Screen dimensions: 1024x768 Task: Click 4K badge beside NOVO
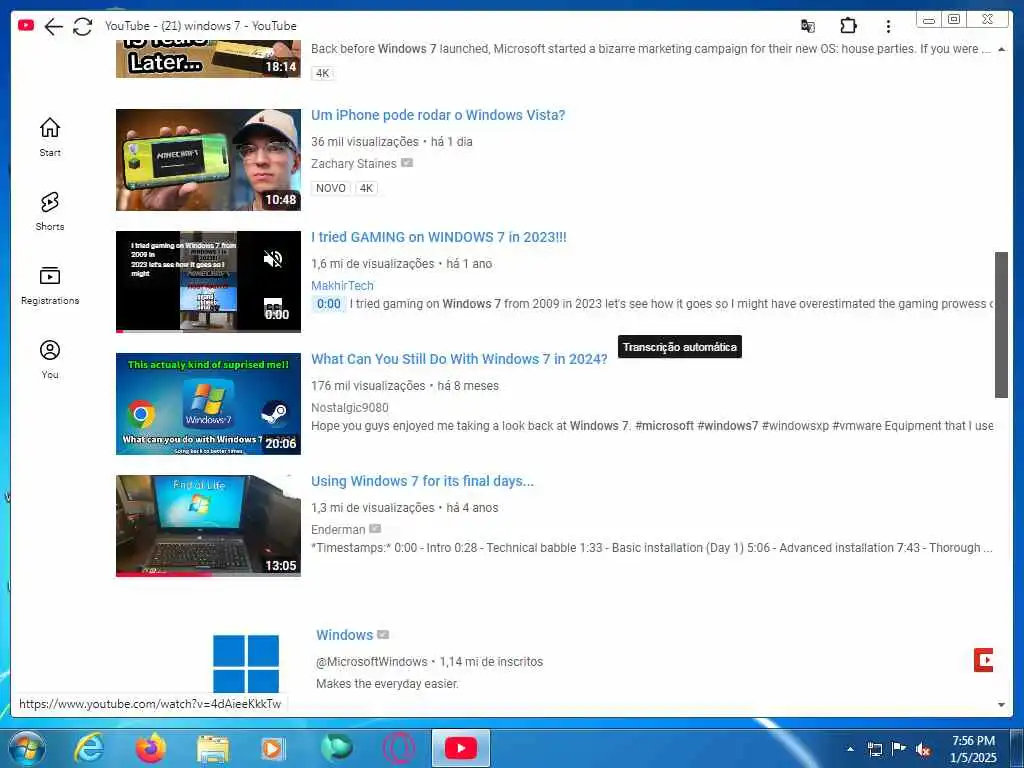(366, 188)
